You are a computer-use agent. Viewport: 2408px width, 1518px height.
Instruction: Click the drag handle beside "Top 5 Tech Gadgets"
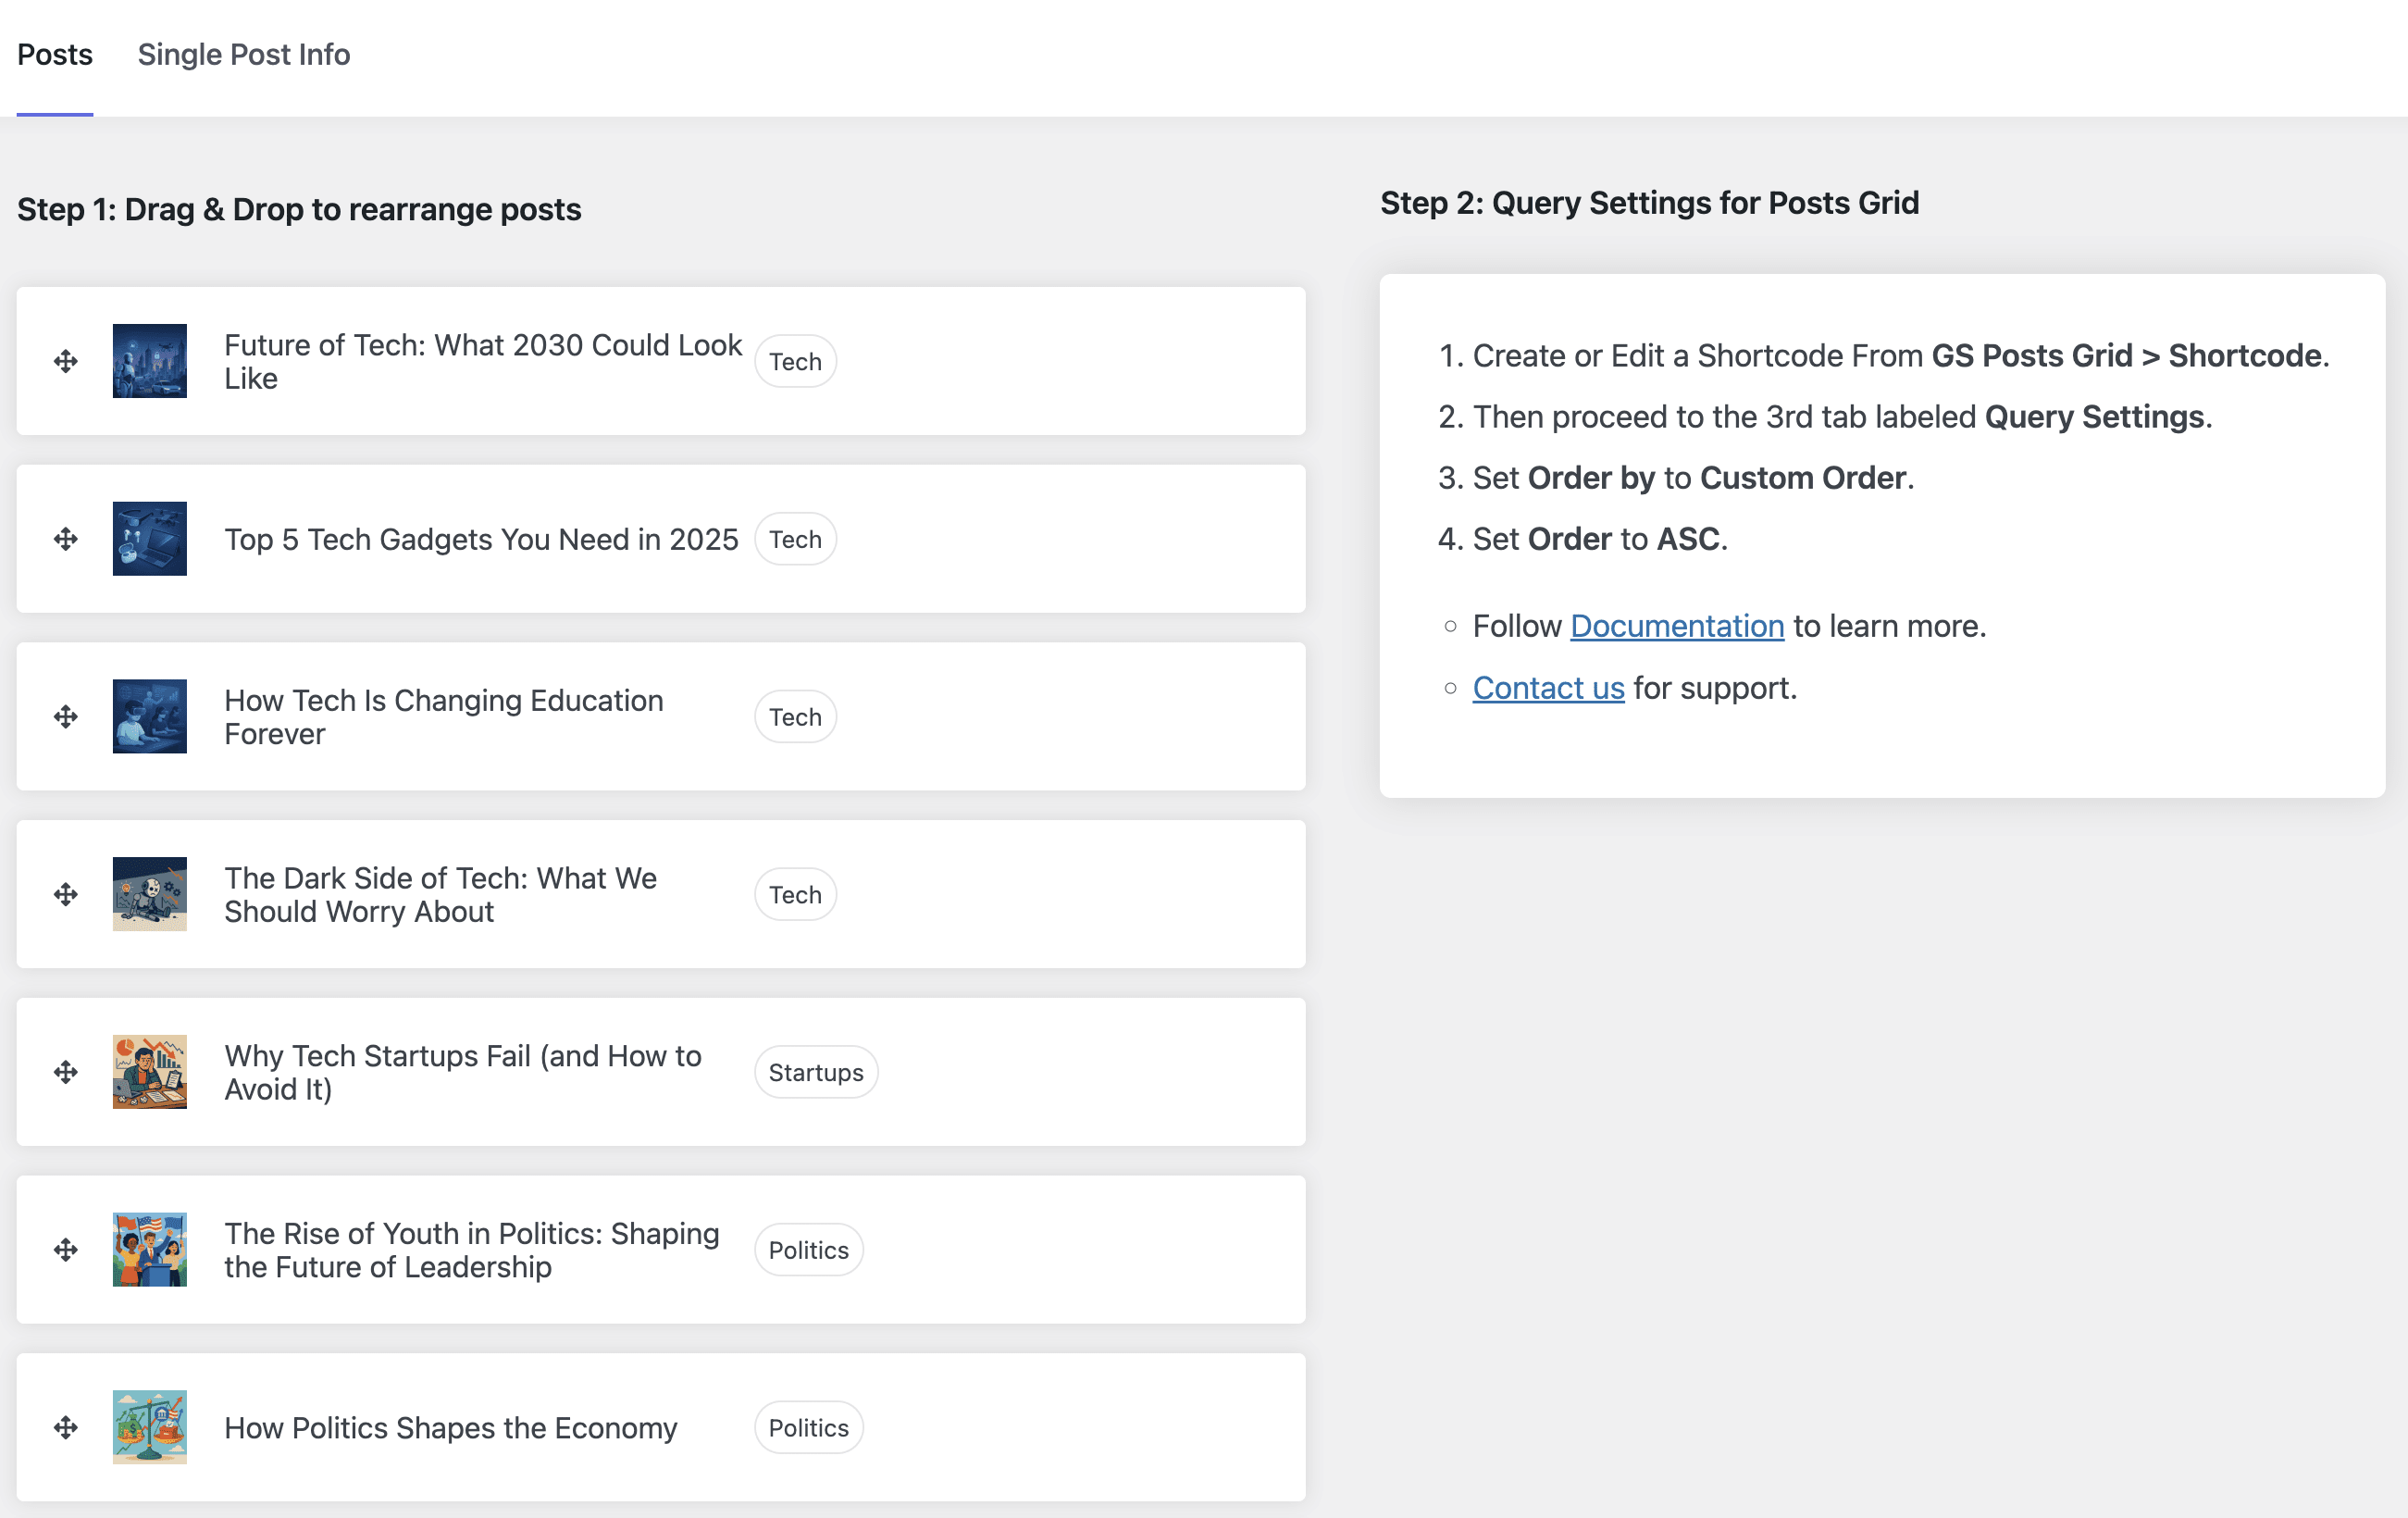point(65,538)
